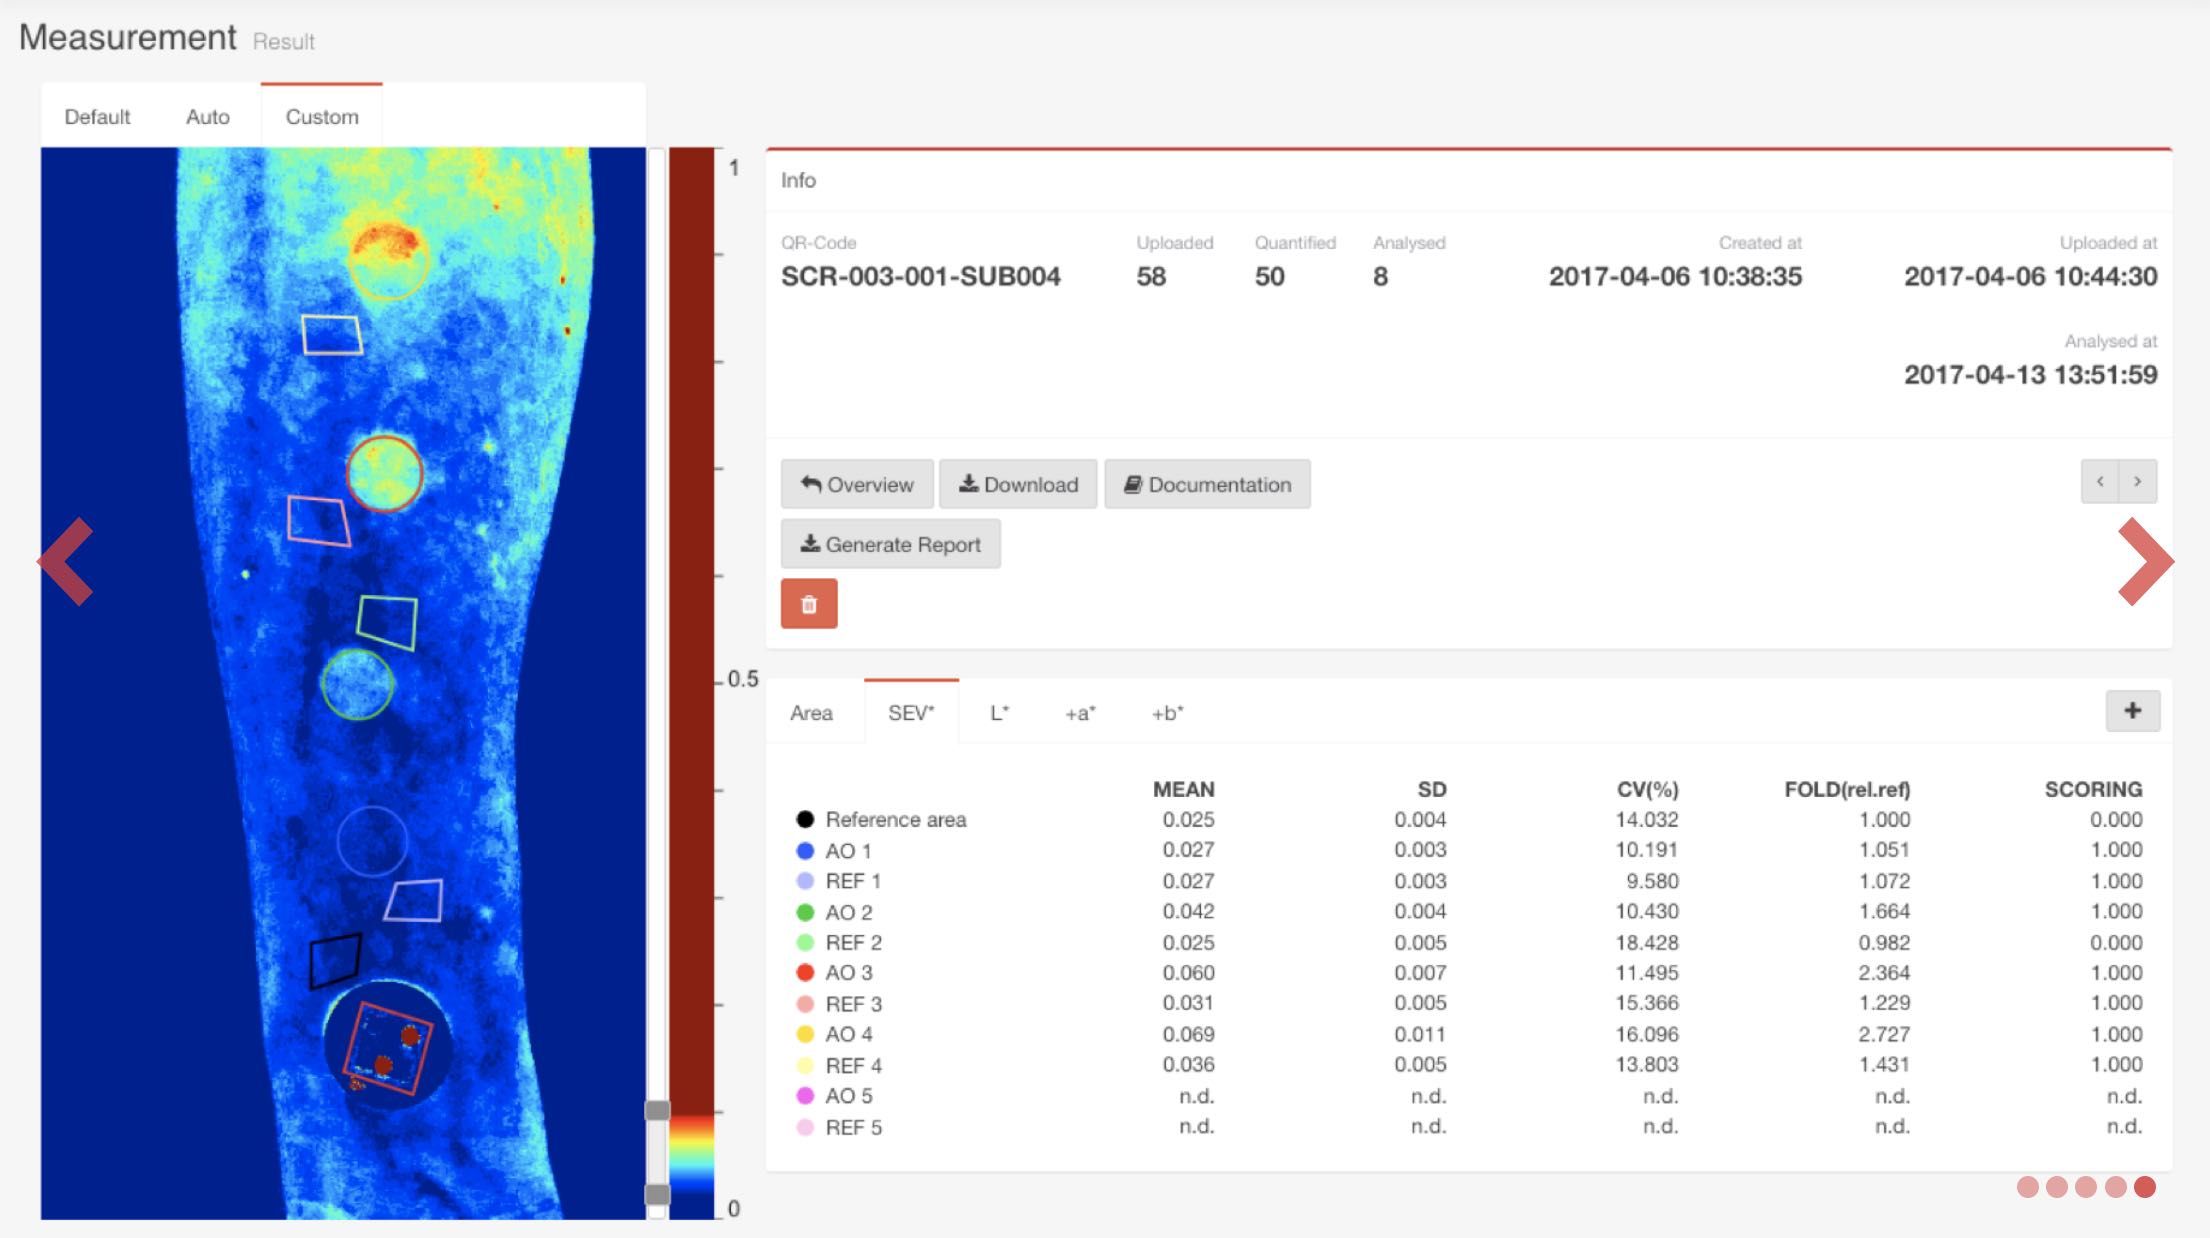Click the small next arrow in Info panel
The height and width of the screenshot is (1238, 2210).
point(2138,482)
